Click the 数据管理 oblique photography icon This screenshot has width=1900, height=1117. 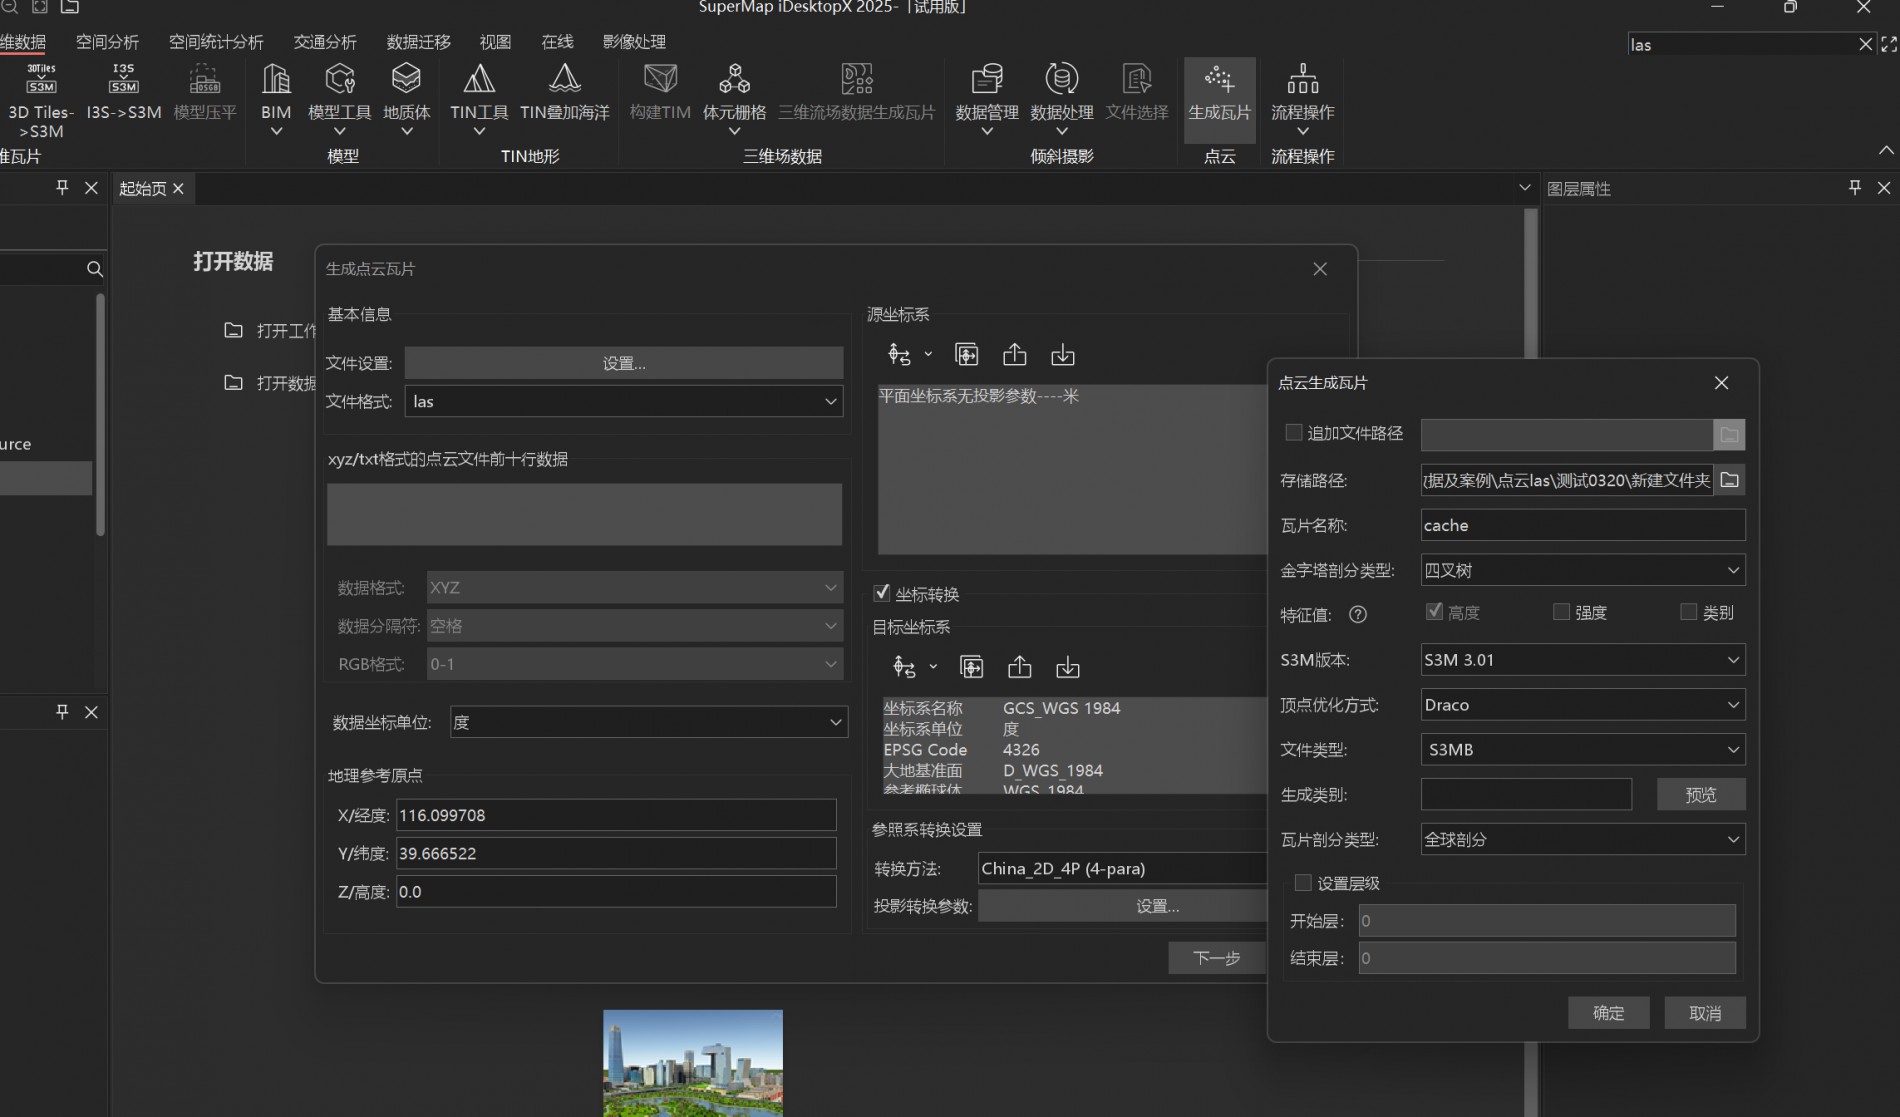(x=986, y=80)
